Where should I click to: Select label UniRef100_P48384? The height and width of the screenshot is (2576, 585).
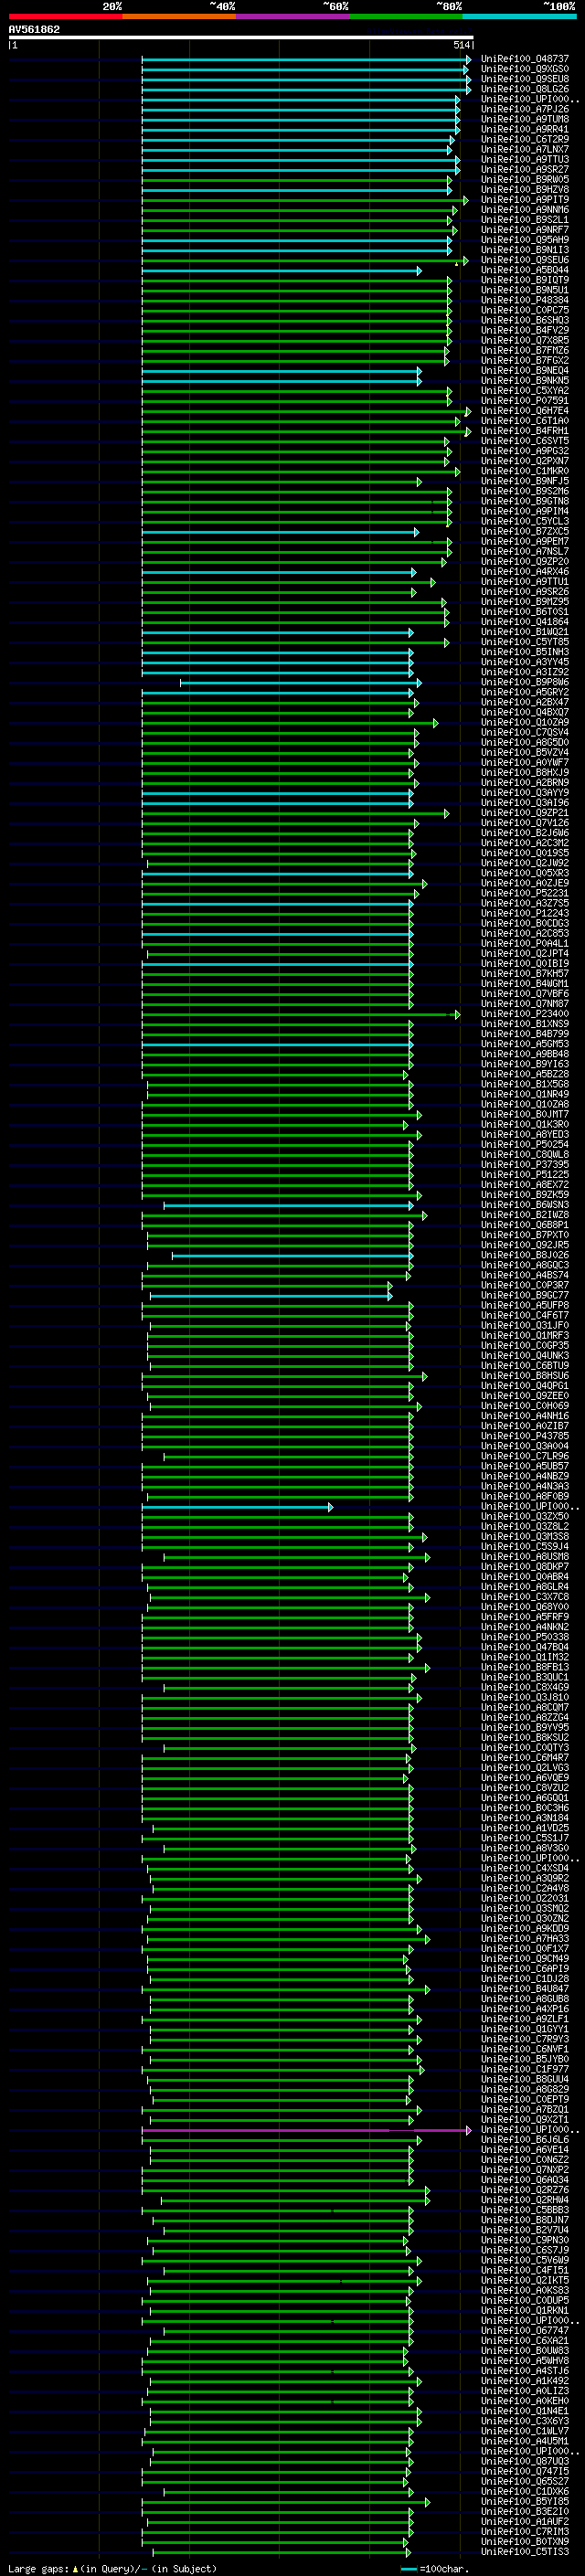coord(525,300)
